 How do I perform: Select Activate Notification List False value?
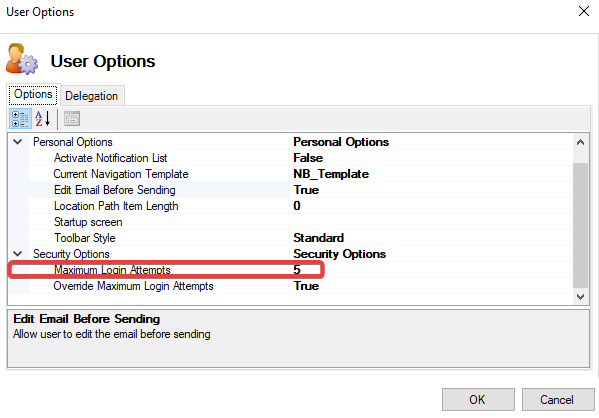click(x=431, y=158)
